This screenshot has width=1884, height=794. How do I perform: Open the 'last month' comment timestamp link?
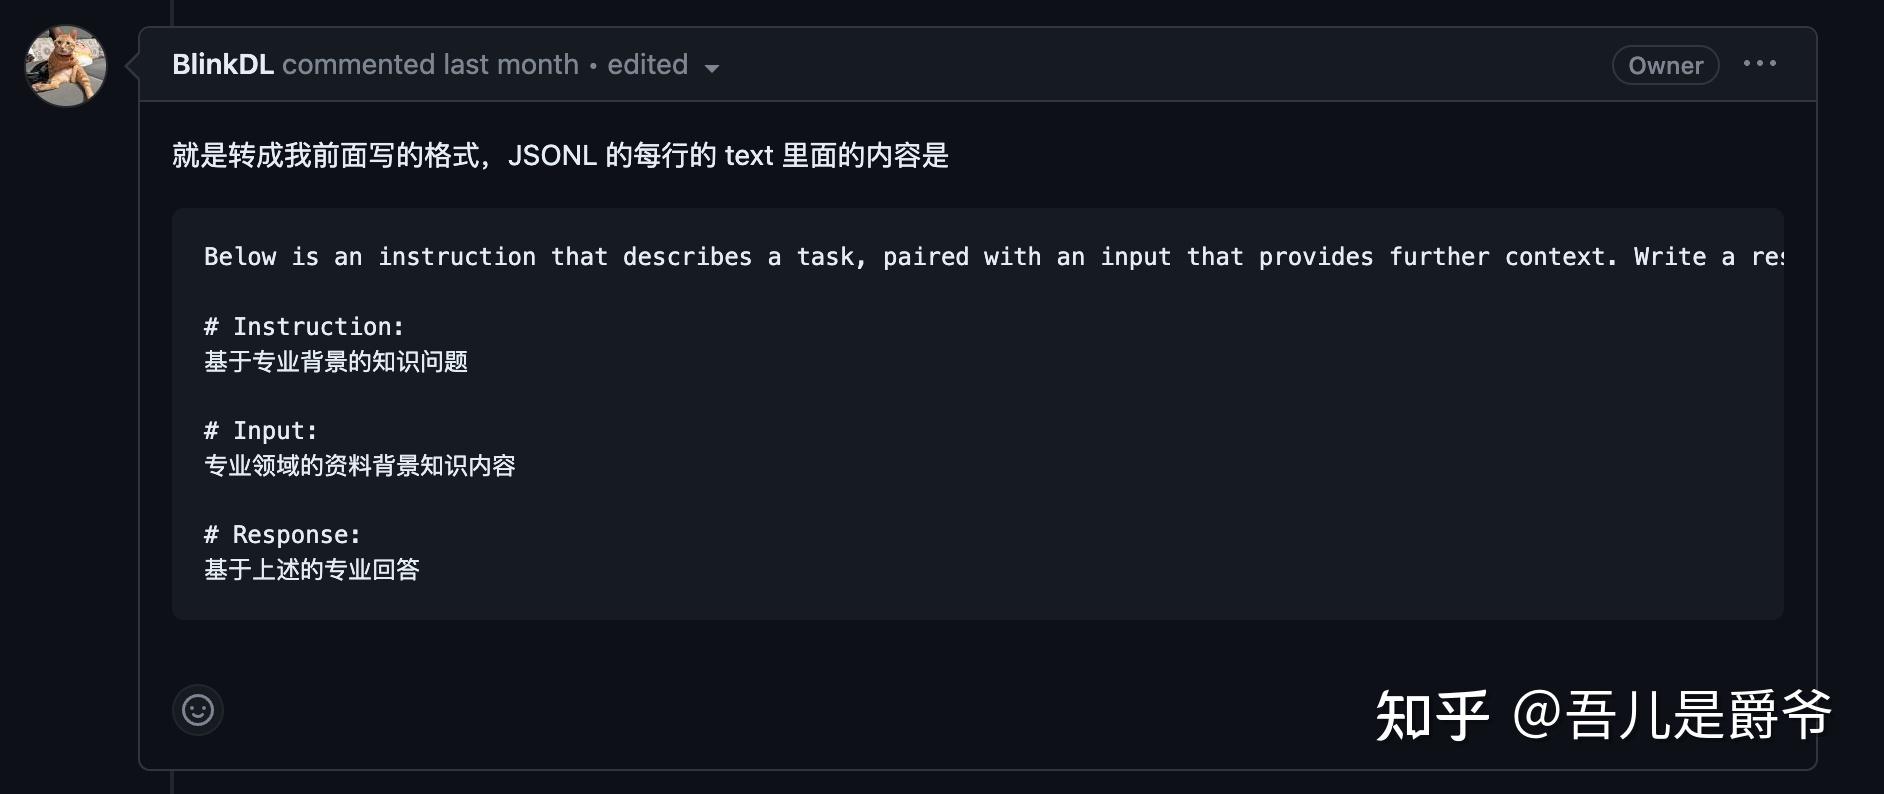click(x=511, y=65)
